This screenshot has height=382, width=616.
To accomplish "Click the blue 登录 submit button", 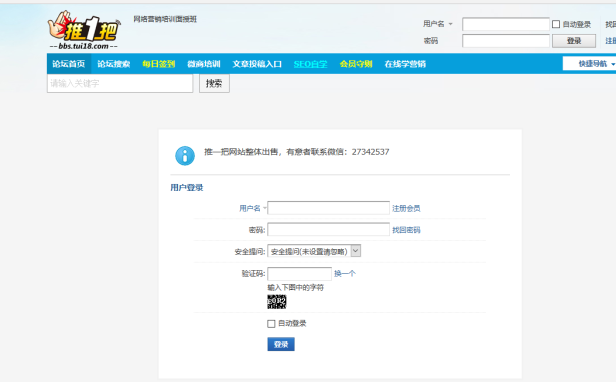I will pyautogui.click(x=281, y=344).
